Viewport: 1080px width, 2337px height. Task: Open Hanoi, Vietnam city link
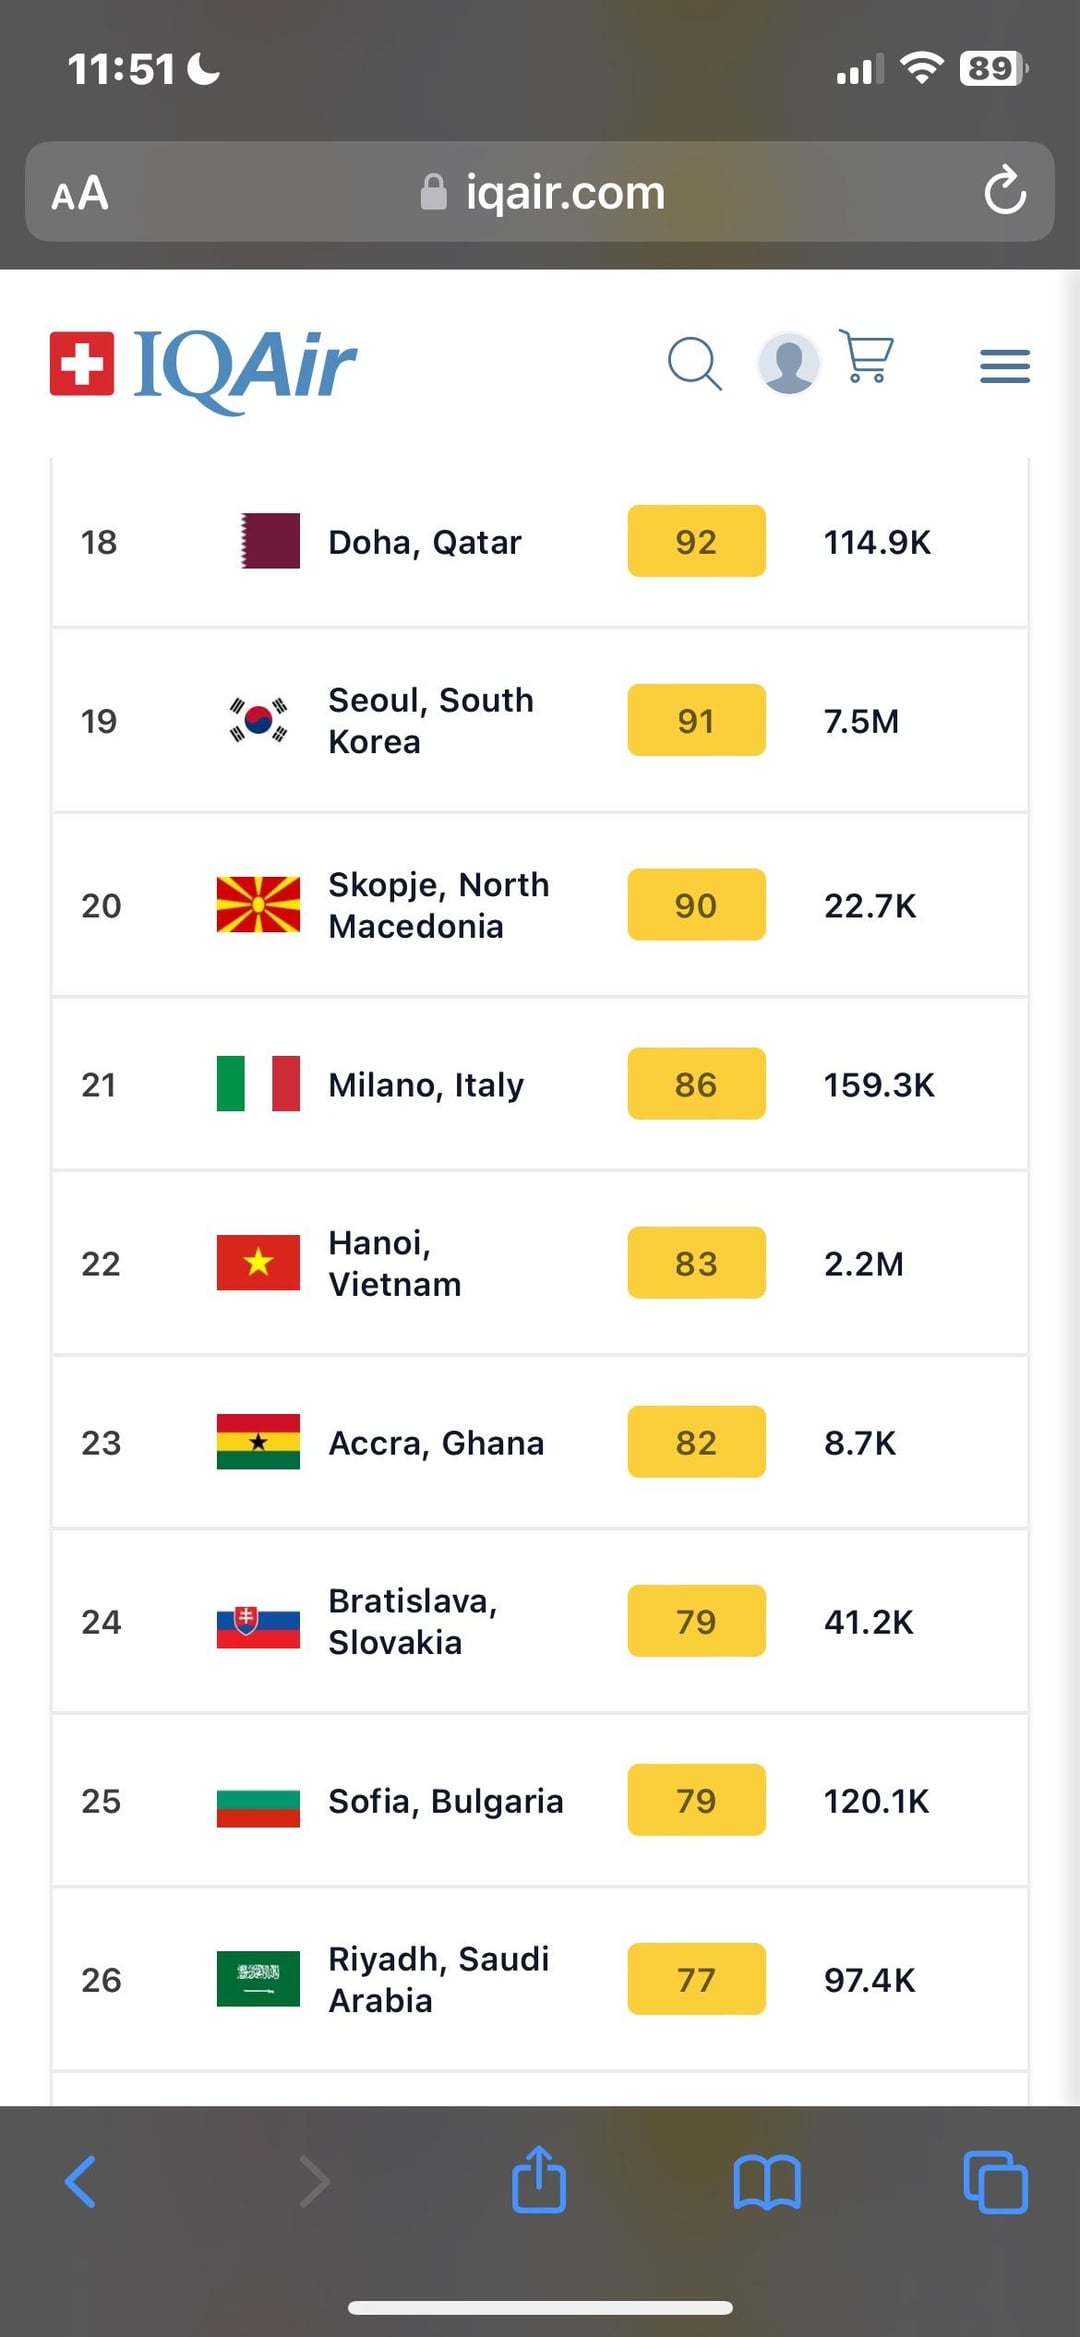pos(395,1263)
